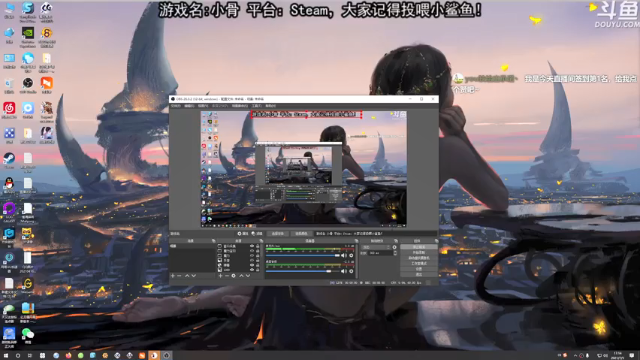This screenshot has width=640, height=360.
Task: Toggle eye visibility of last source row
Action: [x=252, y=270]
